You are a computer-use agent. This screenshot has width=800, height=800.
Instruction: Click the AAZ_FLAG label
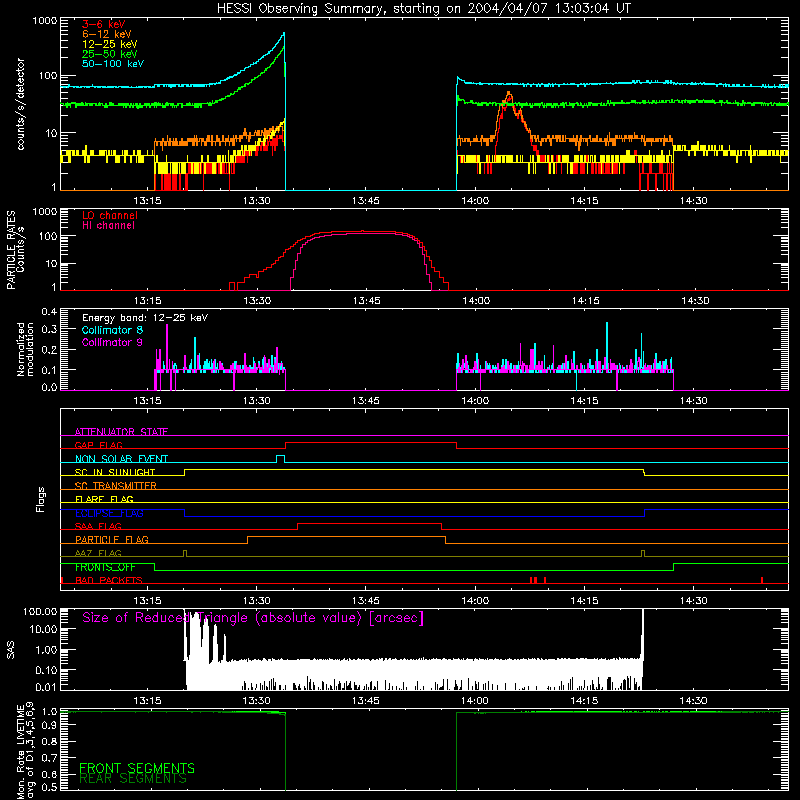pyautogui.click(x=98, y=553)
